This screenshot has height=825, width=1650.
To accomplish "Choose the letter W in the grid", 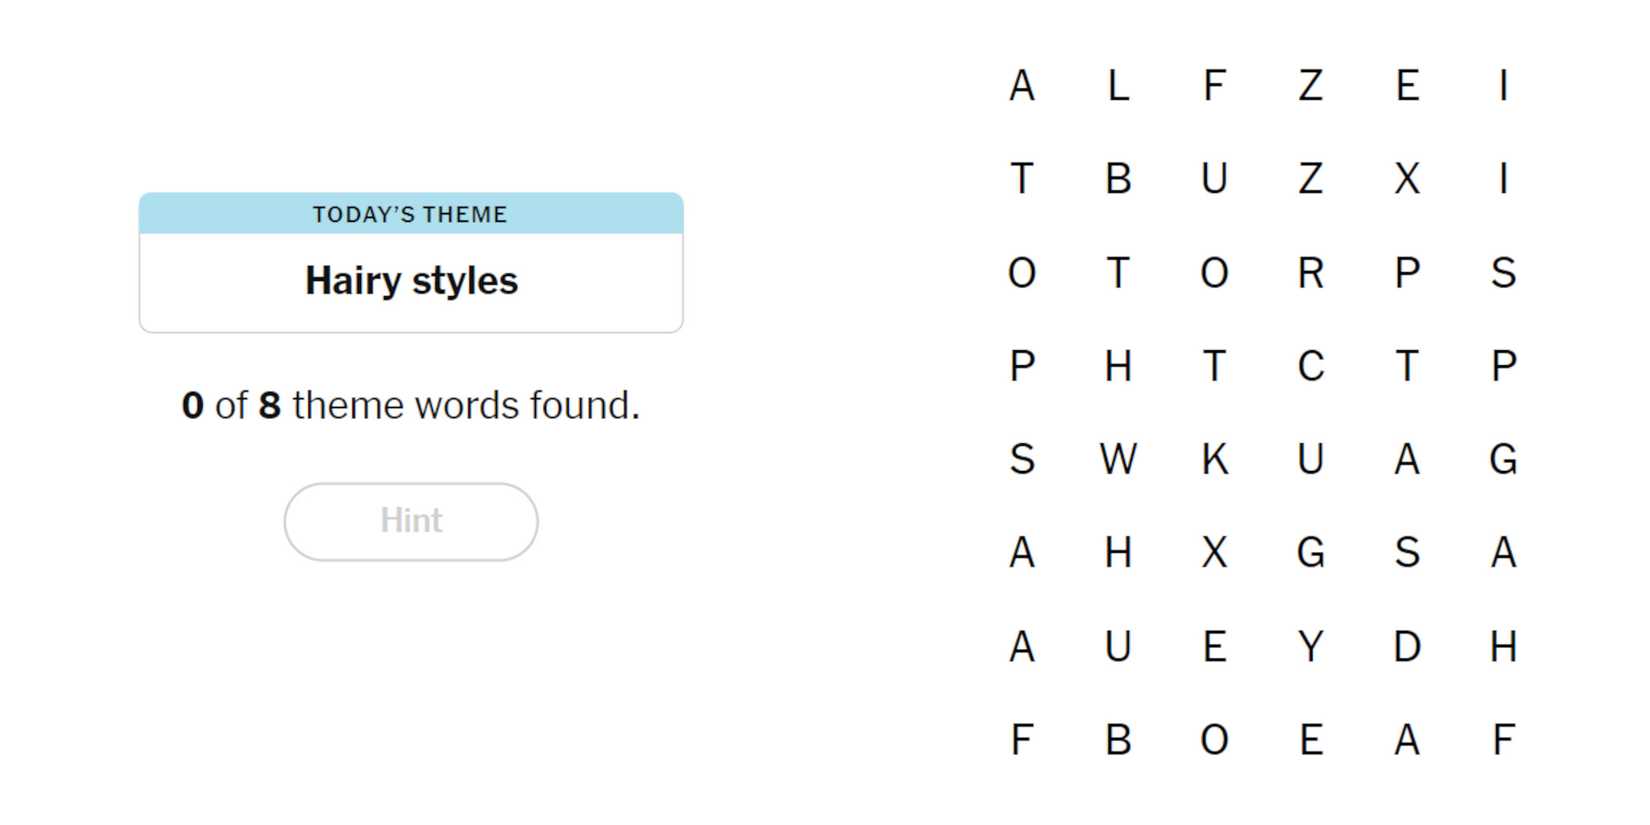I will (1118, 460).
